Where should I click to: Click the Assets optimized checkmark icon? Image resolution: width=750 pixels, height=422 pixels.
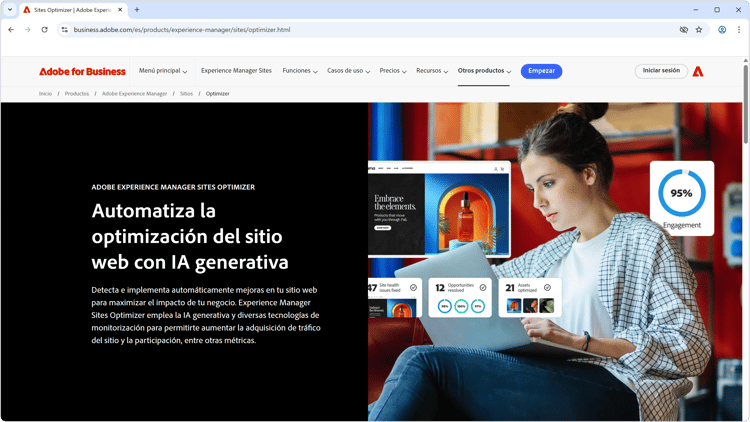coord(547,288)
